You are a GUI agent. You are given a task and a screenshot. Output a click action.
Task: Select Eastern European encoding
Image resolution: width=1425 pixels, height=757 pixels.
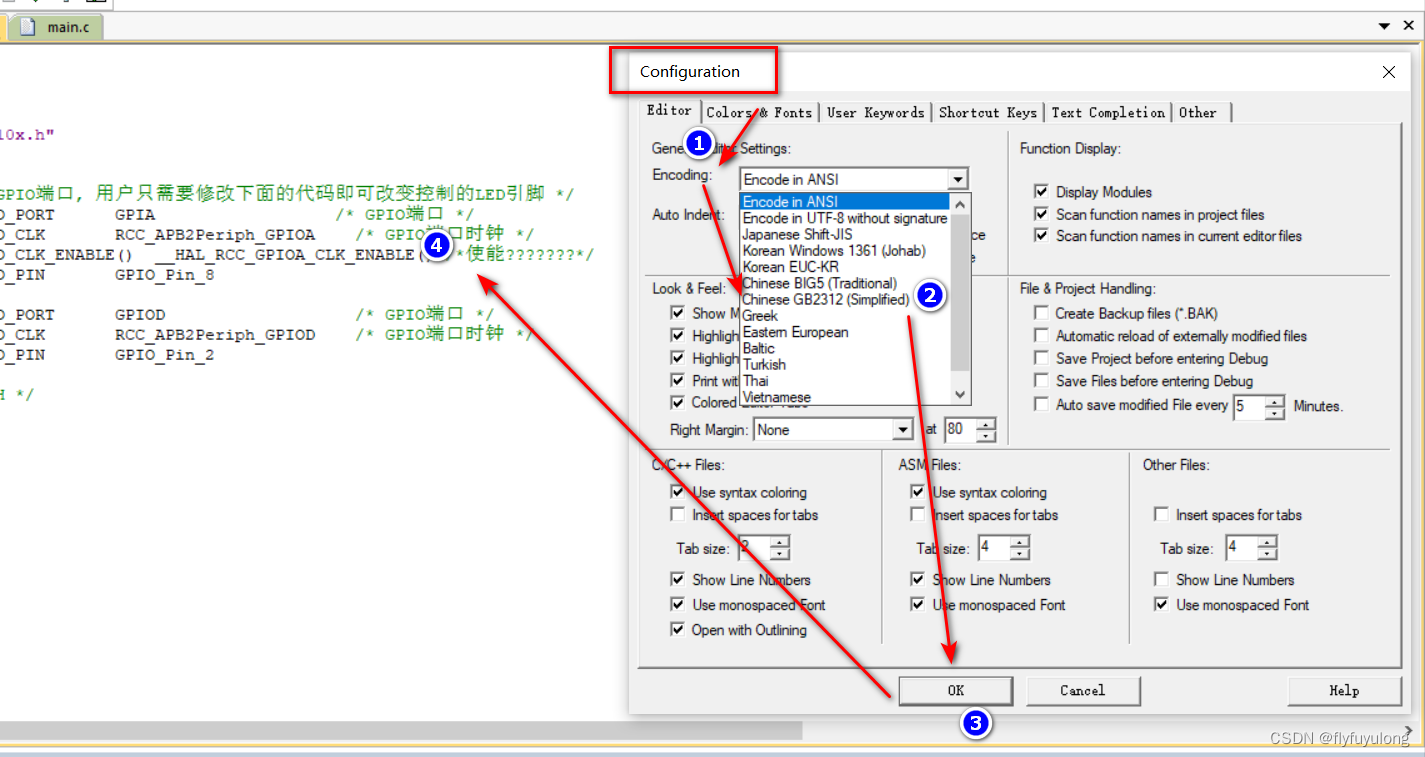coord(844,332)
